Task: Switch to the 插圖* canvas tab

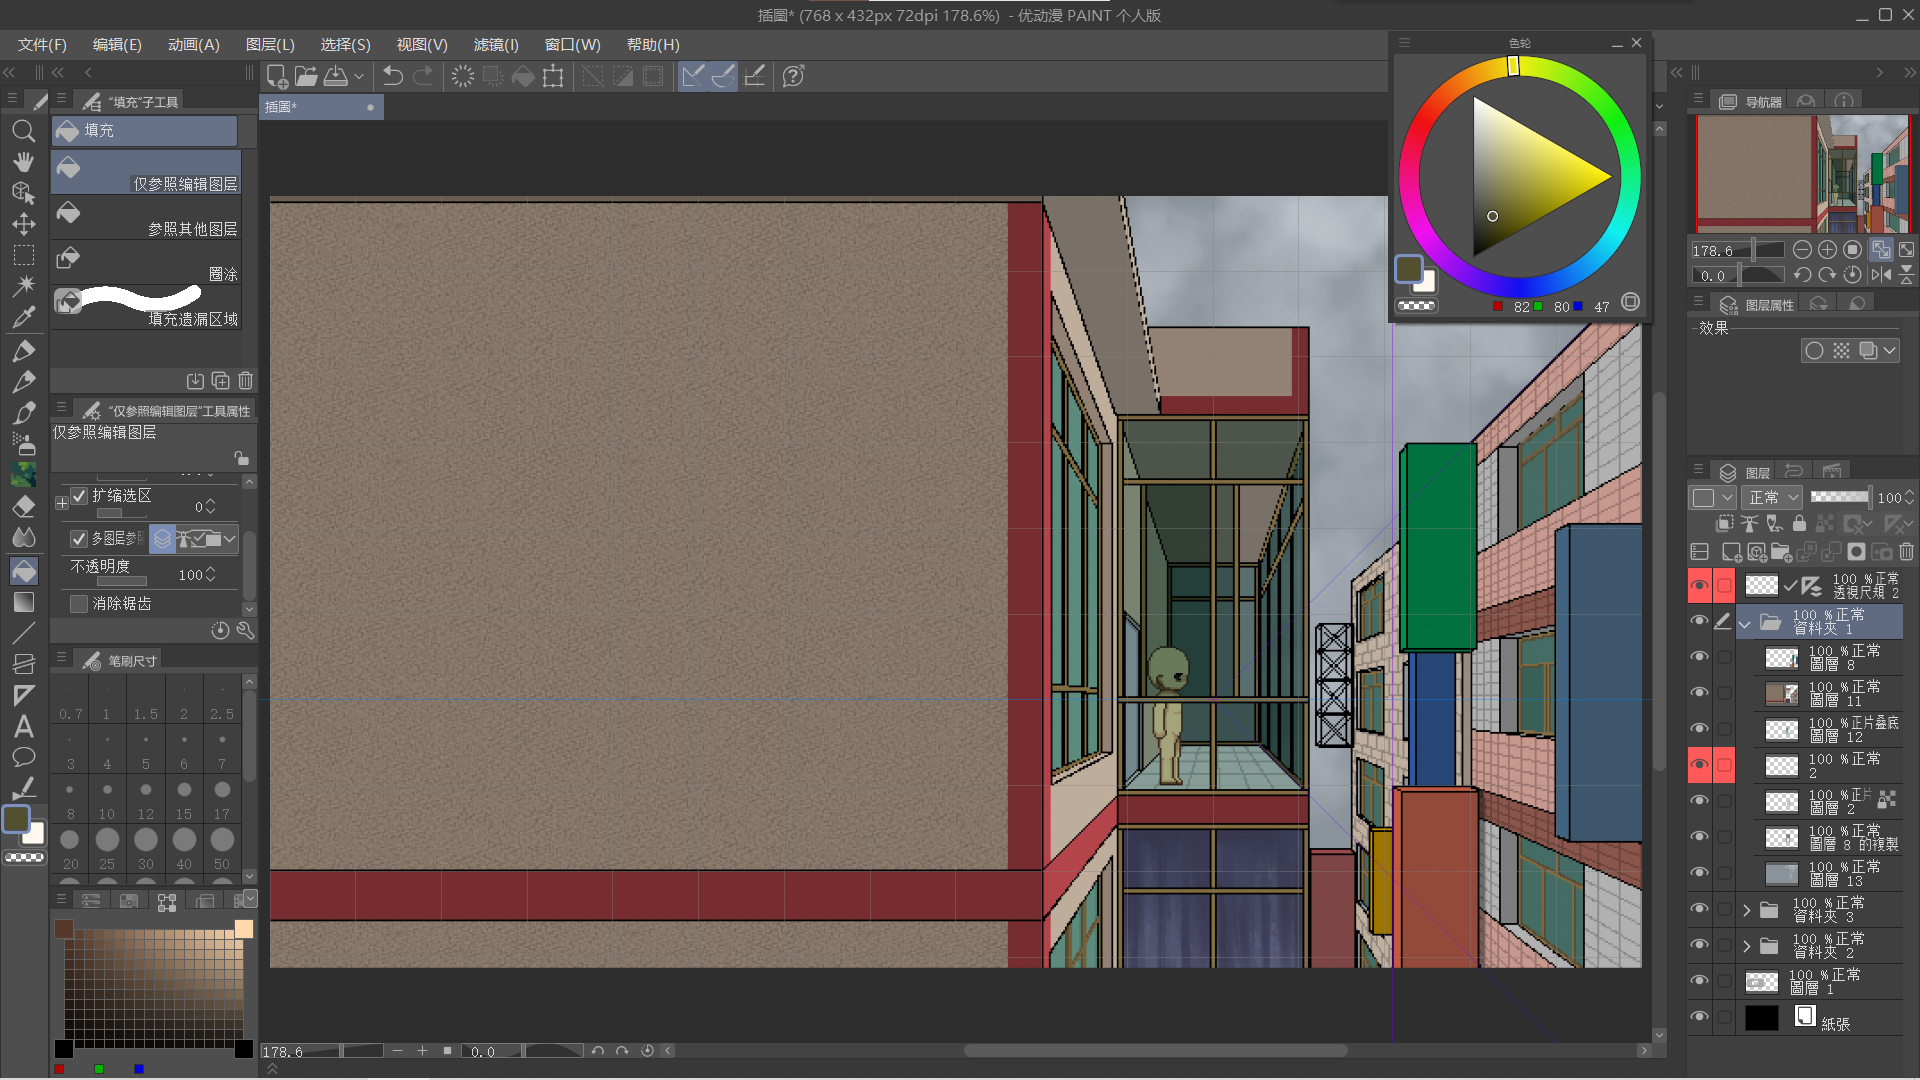Action: pos(320,107)
